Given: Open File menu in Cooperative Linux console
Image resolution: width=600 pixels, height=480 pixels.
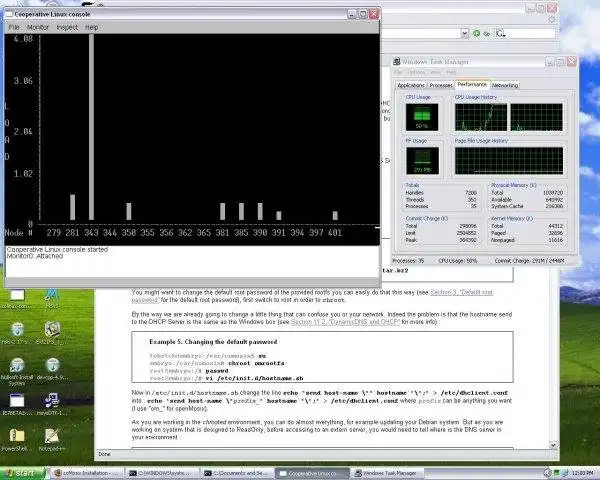Looking at the screenshot, I should [x=14, y=28].
